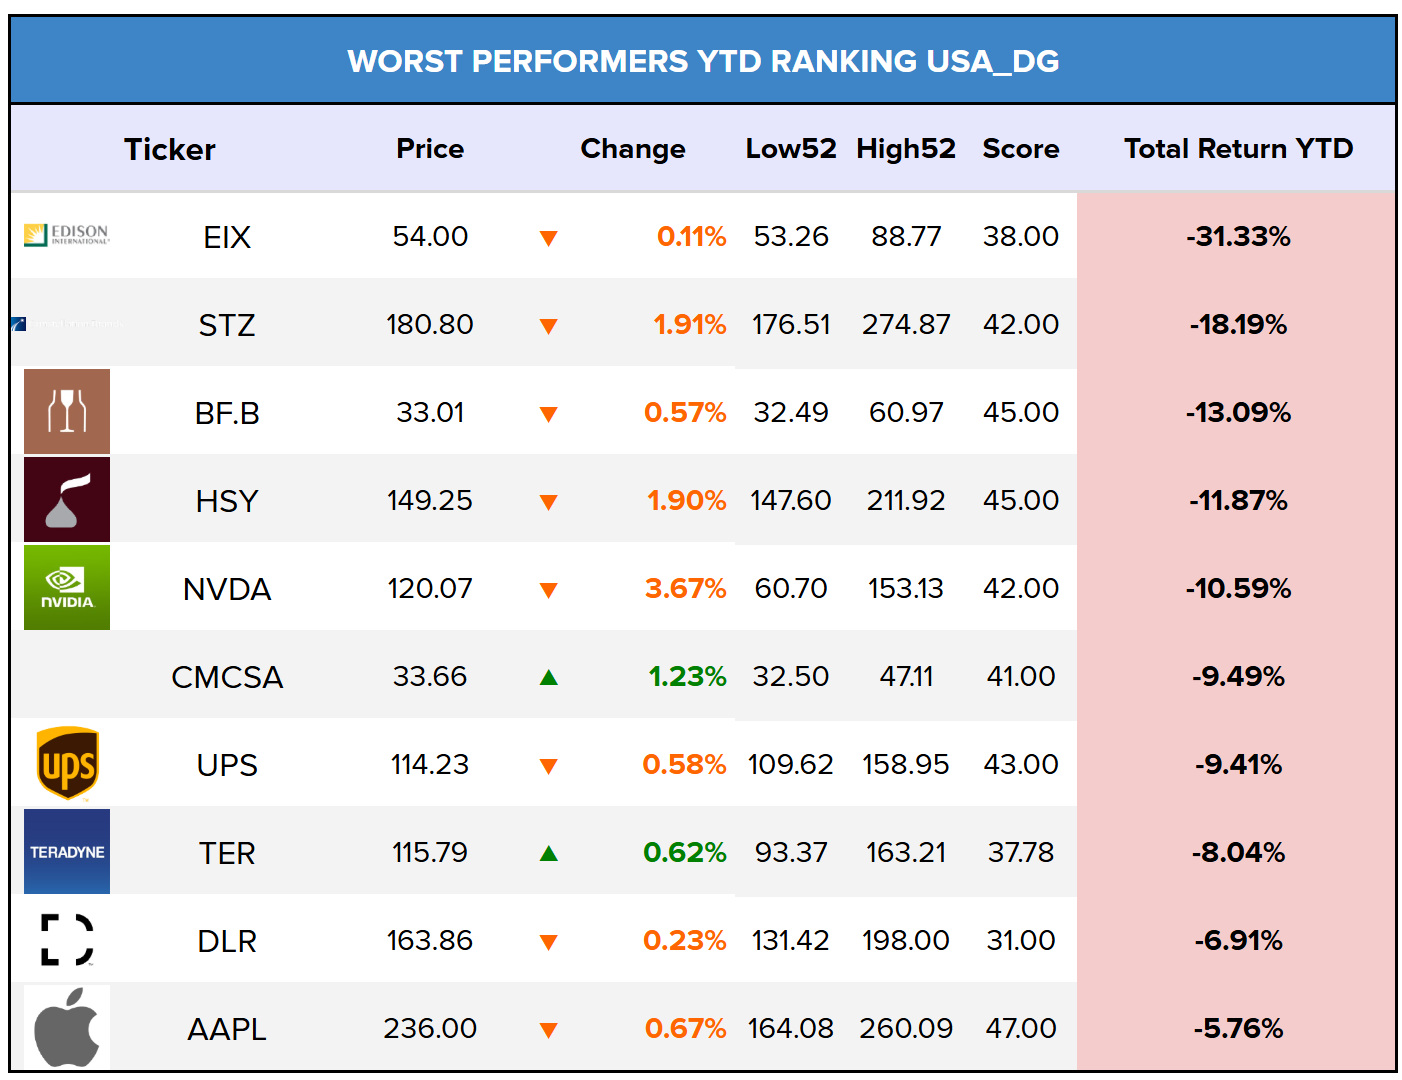
Task: Click the UPS shield logo
Action: click(67, 764)
